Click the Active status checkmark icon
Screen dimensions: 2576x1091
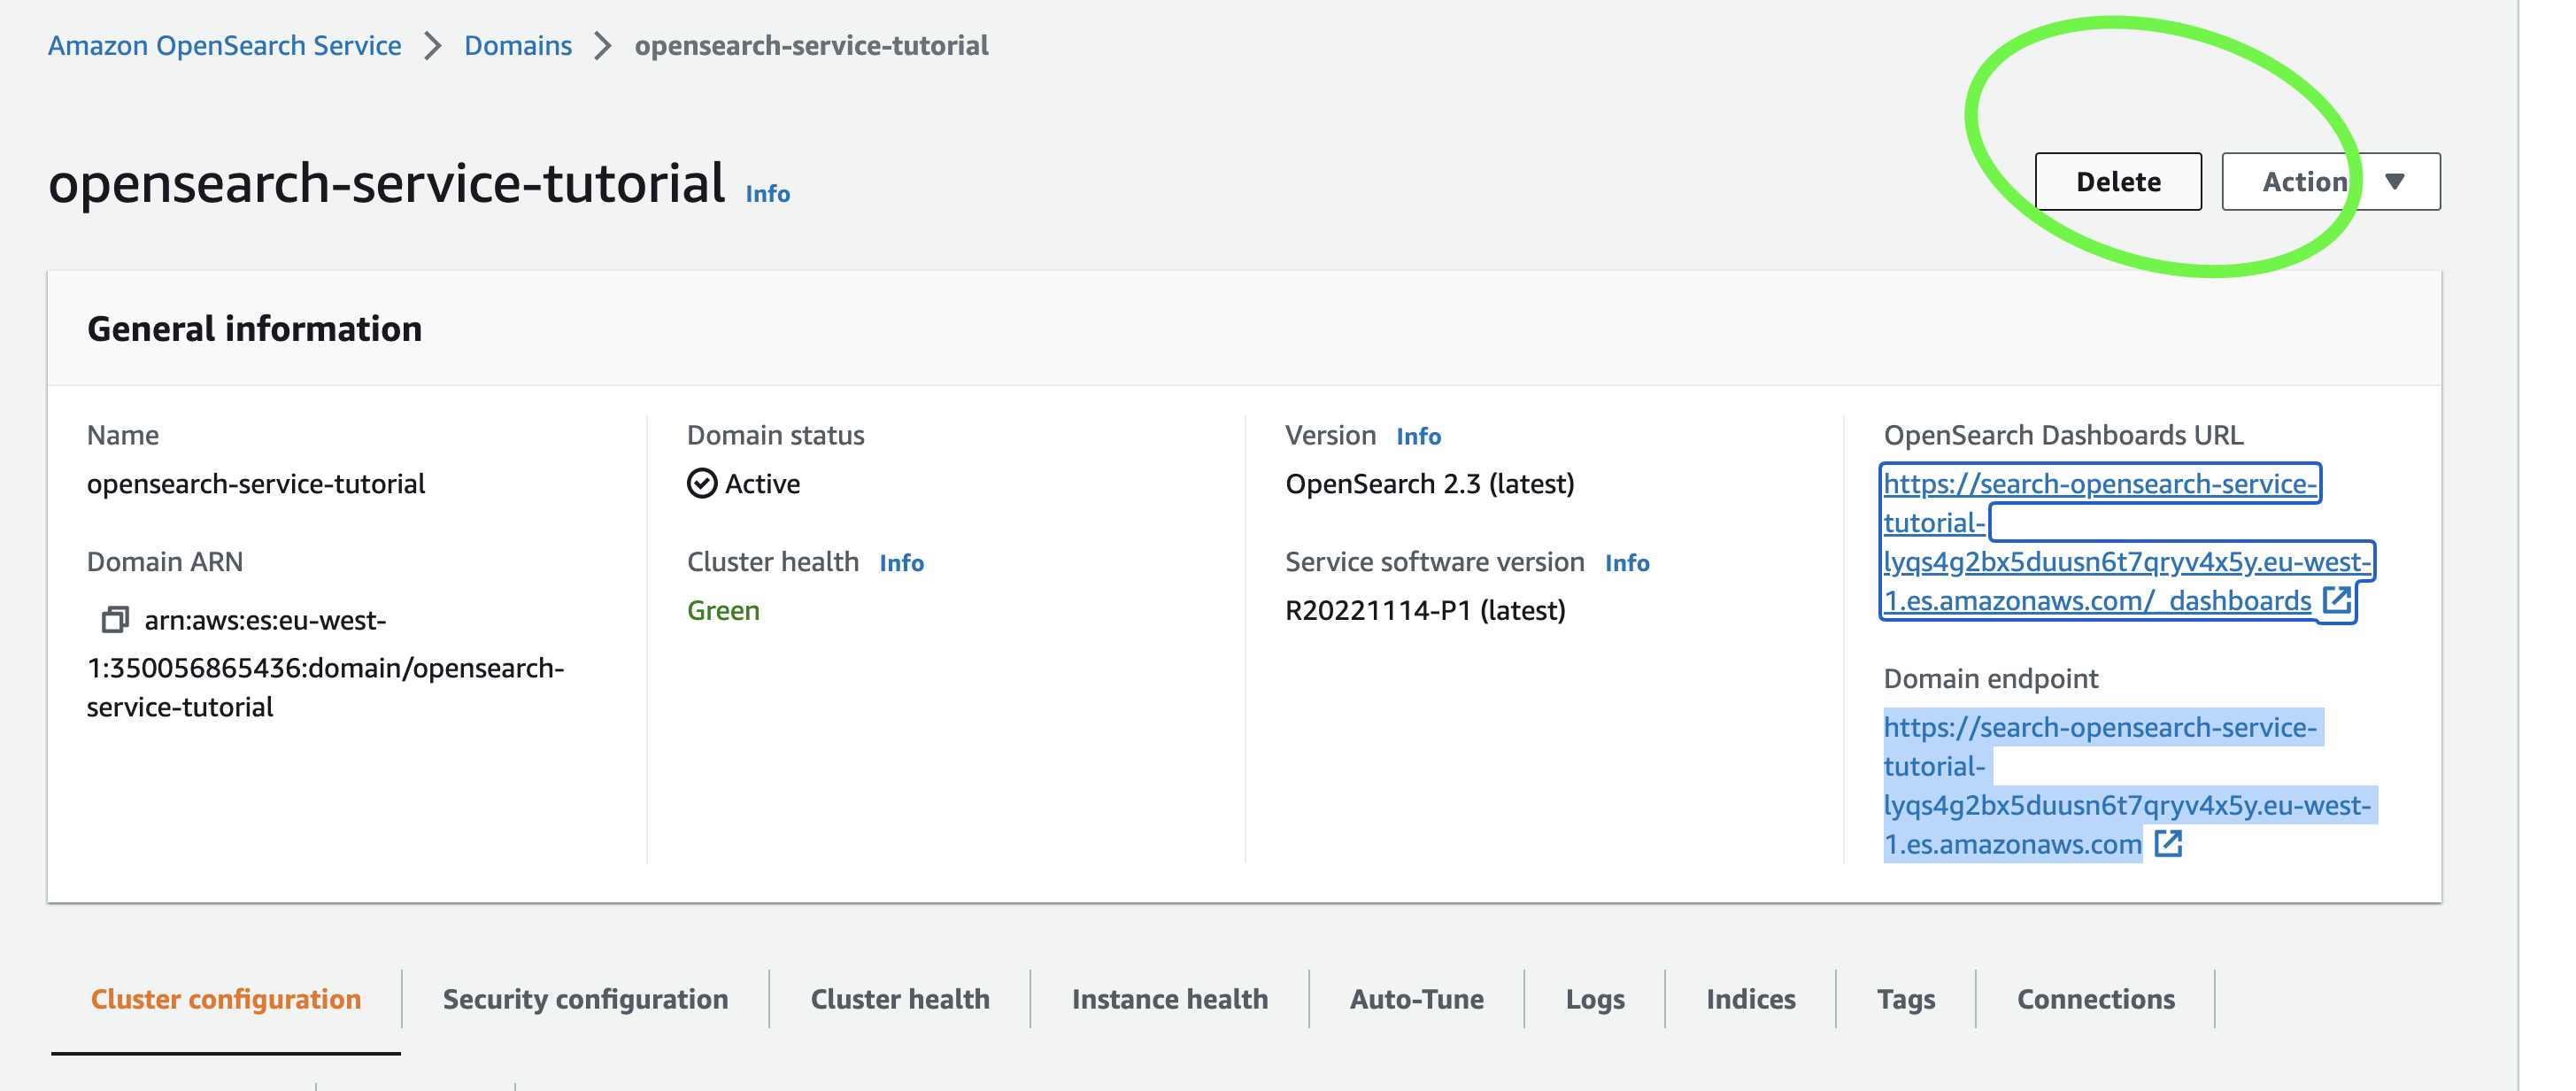[x=702, y=484]
